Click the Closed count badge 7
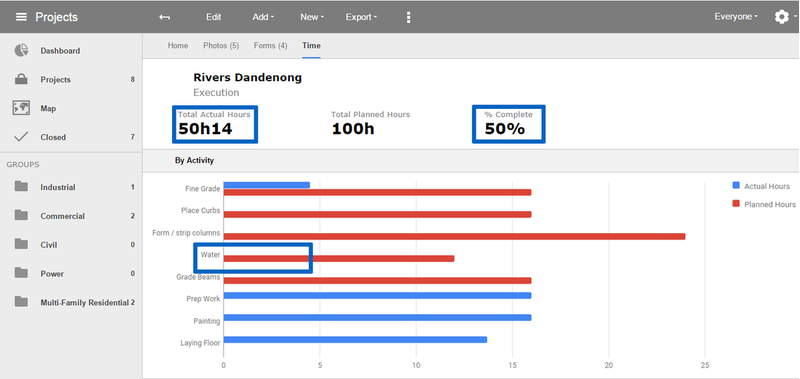This screenshot has height=379, width=800. [133, 137]
